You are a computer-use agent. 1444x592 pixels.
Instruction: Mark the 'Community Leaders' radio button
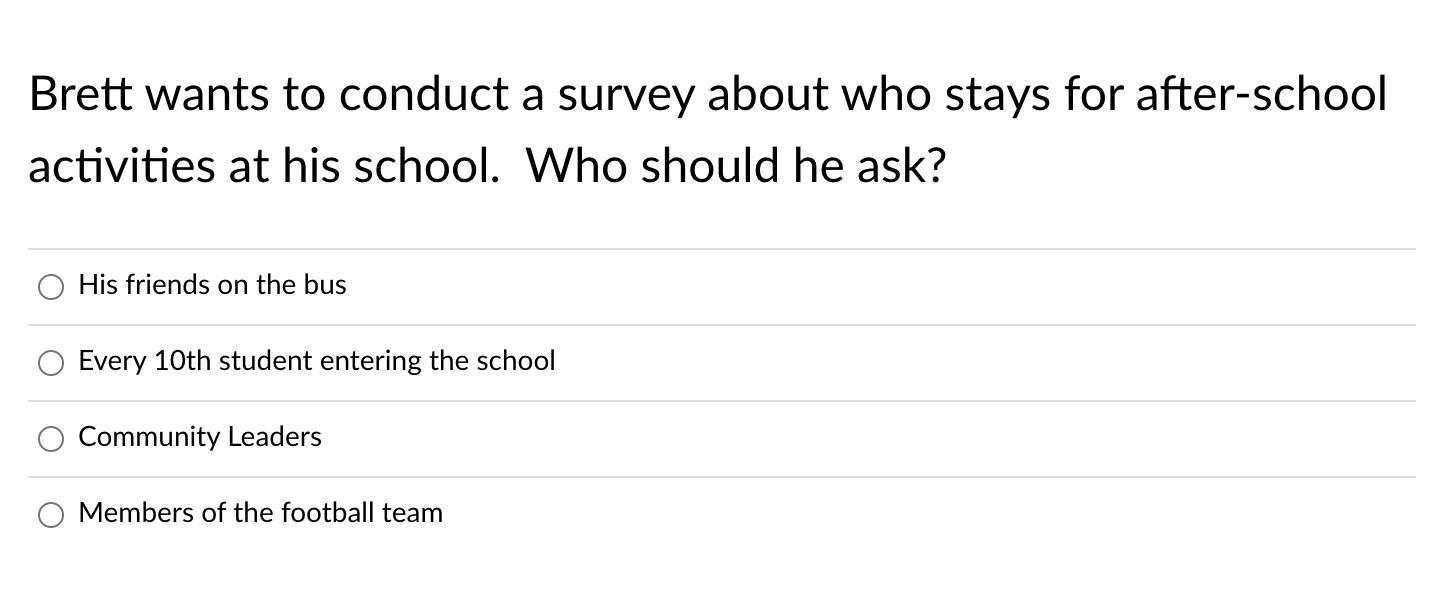pyautogui.click(x=51, y=439)
